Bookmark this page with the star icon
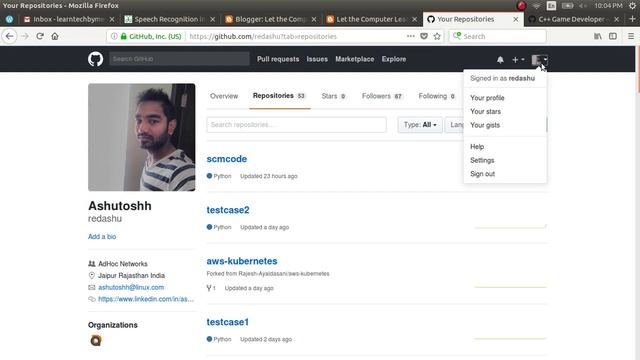This screenshot has height=360, width=640. (x=437, y=36)
